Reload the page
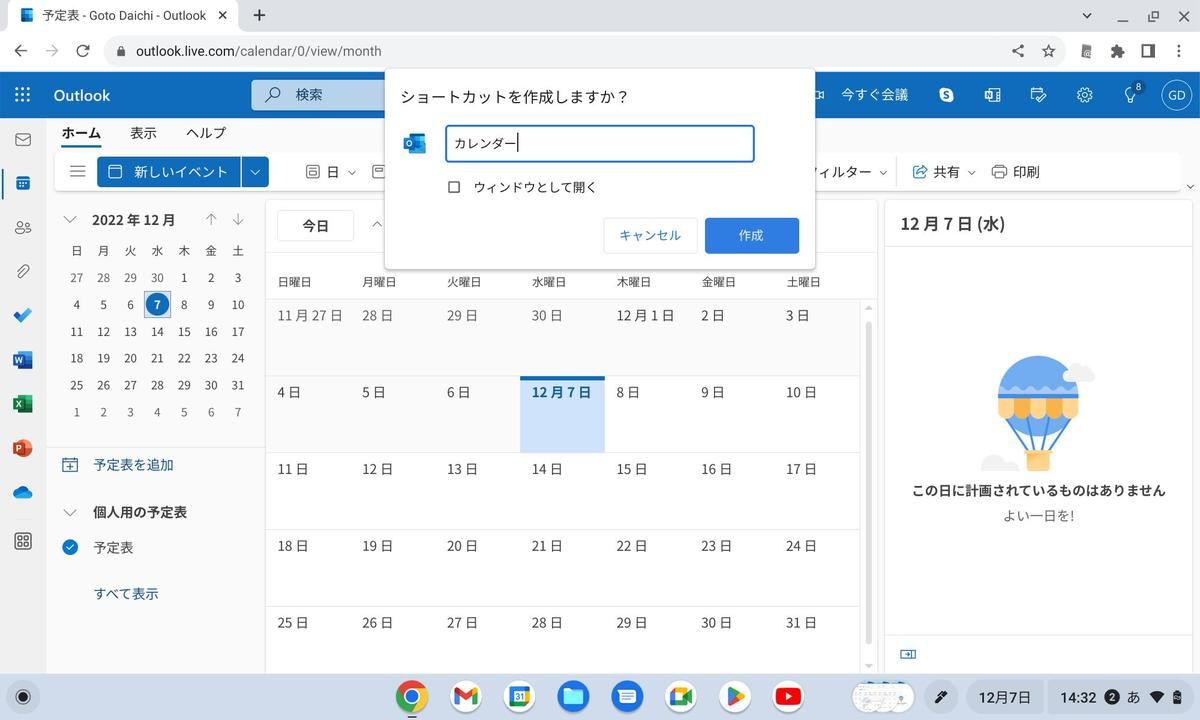 pos(83,51)
